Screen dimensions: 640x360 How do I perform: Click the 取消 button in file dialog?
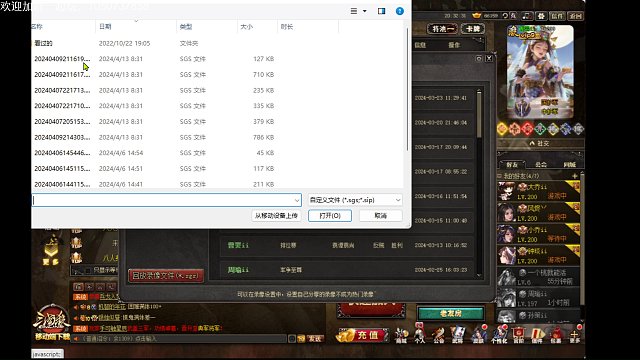pos(380,216)
